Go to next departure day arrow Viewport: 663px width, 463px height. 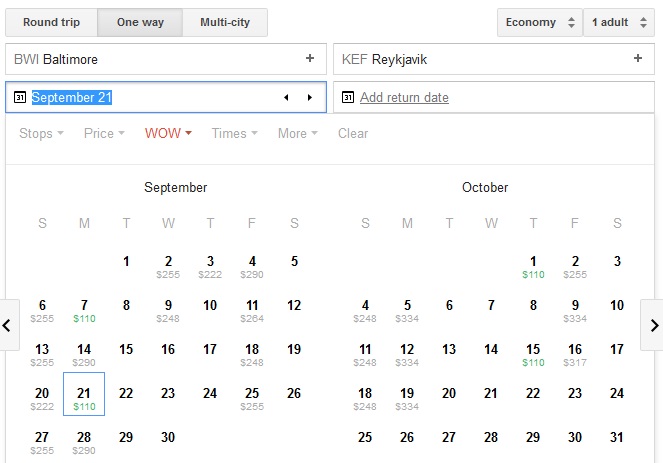[310, 97]
